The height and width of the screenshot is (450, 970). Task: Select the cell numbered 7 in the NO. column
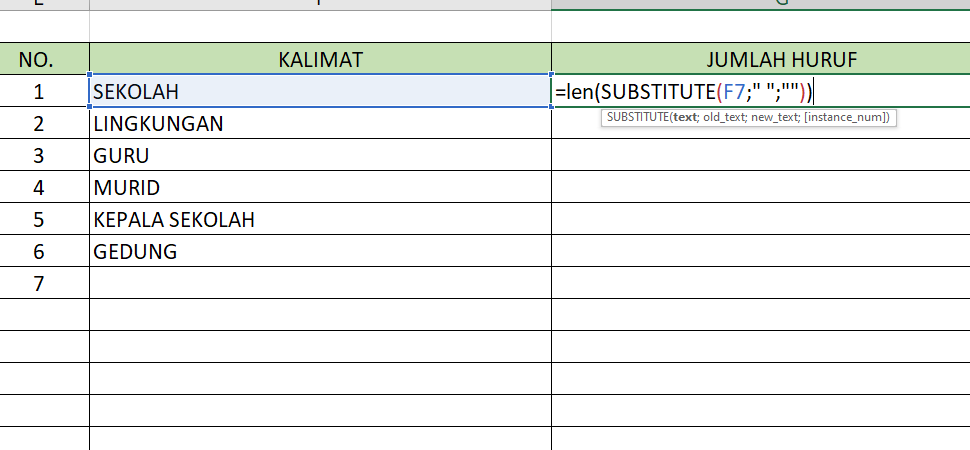pos(39,284)
